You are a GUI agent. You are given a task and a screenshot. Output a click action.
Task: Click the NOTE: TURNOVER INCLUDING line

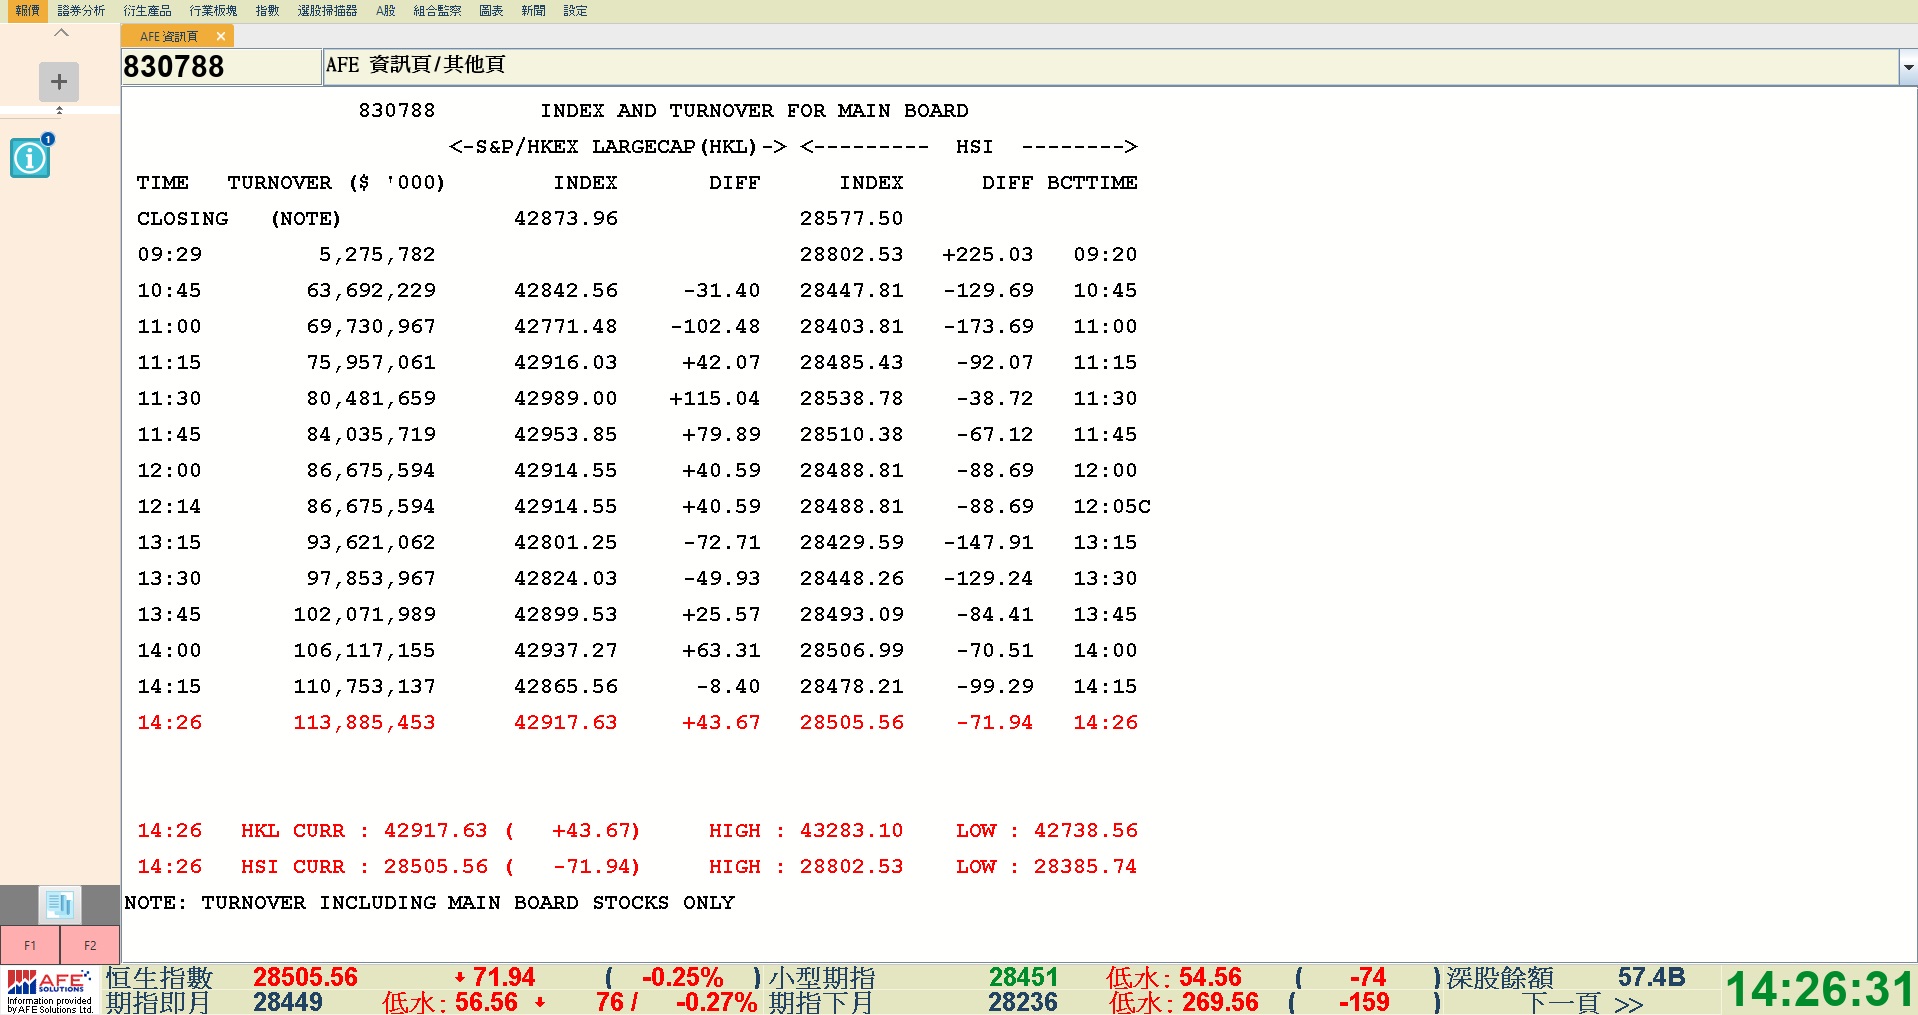pos(430,902)
